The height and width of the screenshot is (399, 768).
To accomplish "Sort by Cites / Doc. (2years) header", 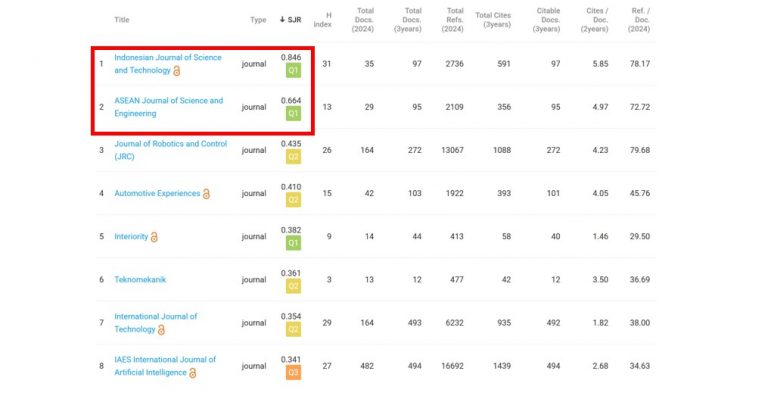I will 595,20.
